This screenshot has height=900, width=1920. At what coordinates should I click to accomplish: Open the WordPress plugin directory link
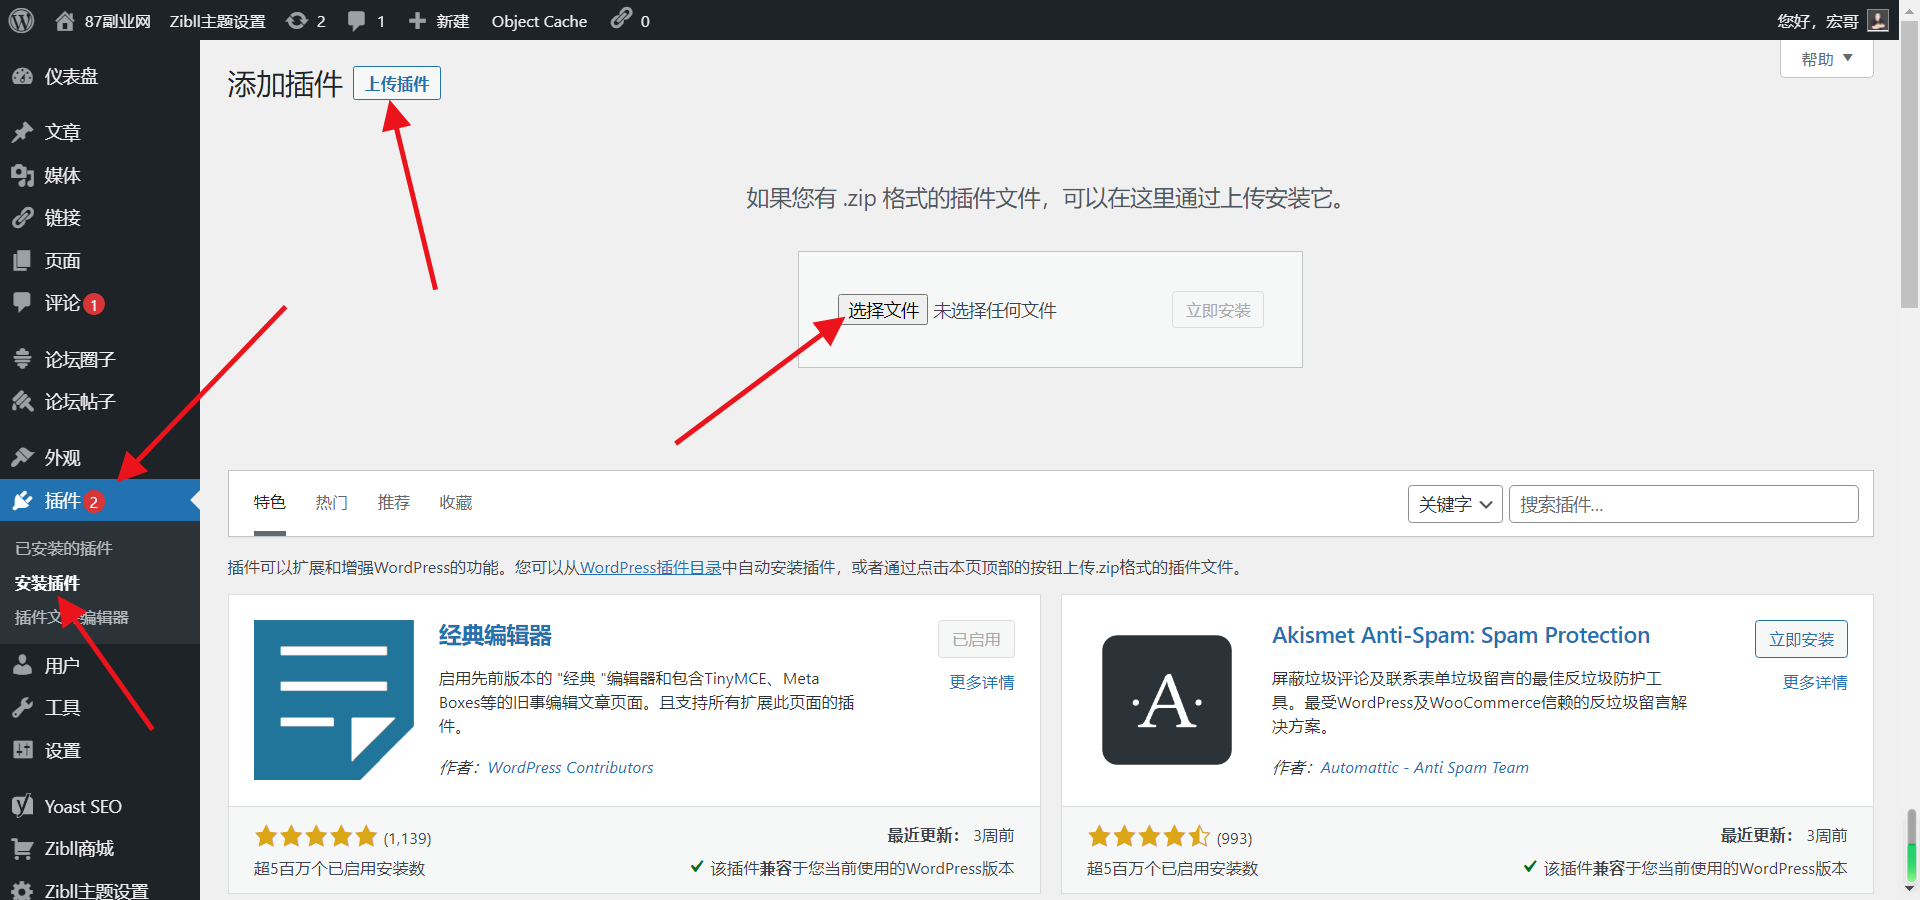click(x=650, y=567)
